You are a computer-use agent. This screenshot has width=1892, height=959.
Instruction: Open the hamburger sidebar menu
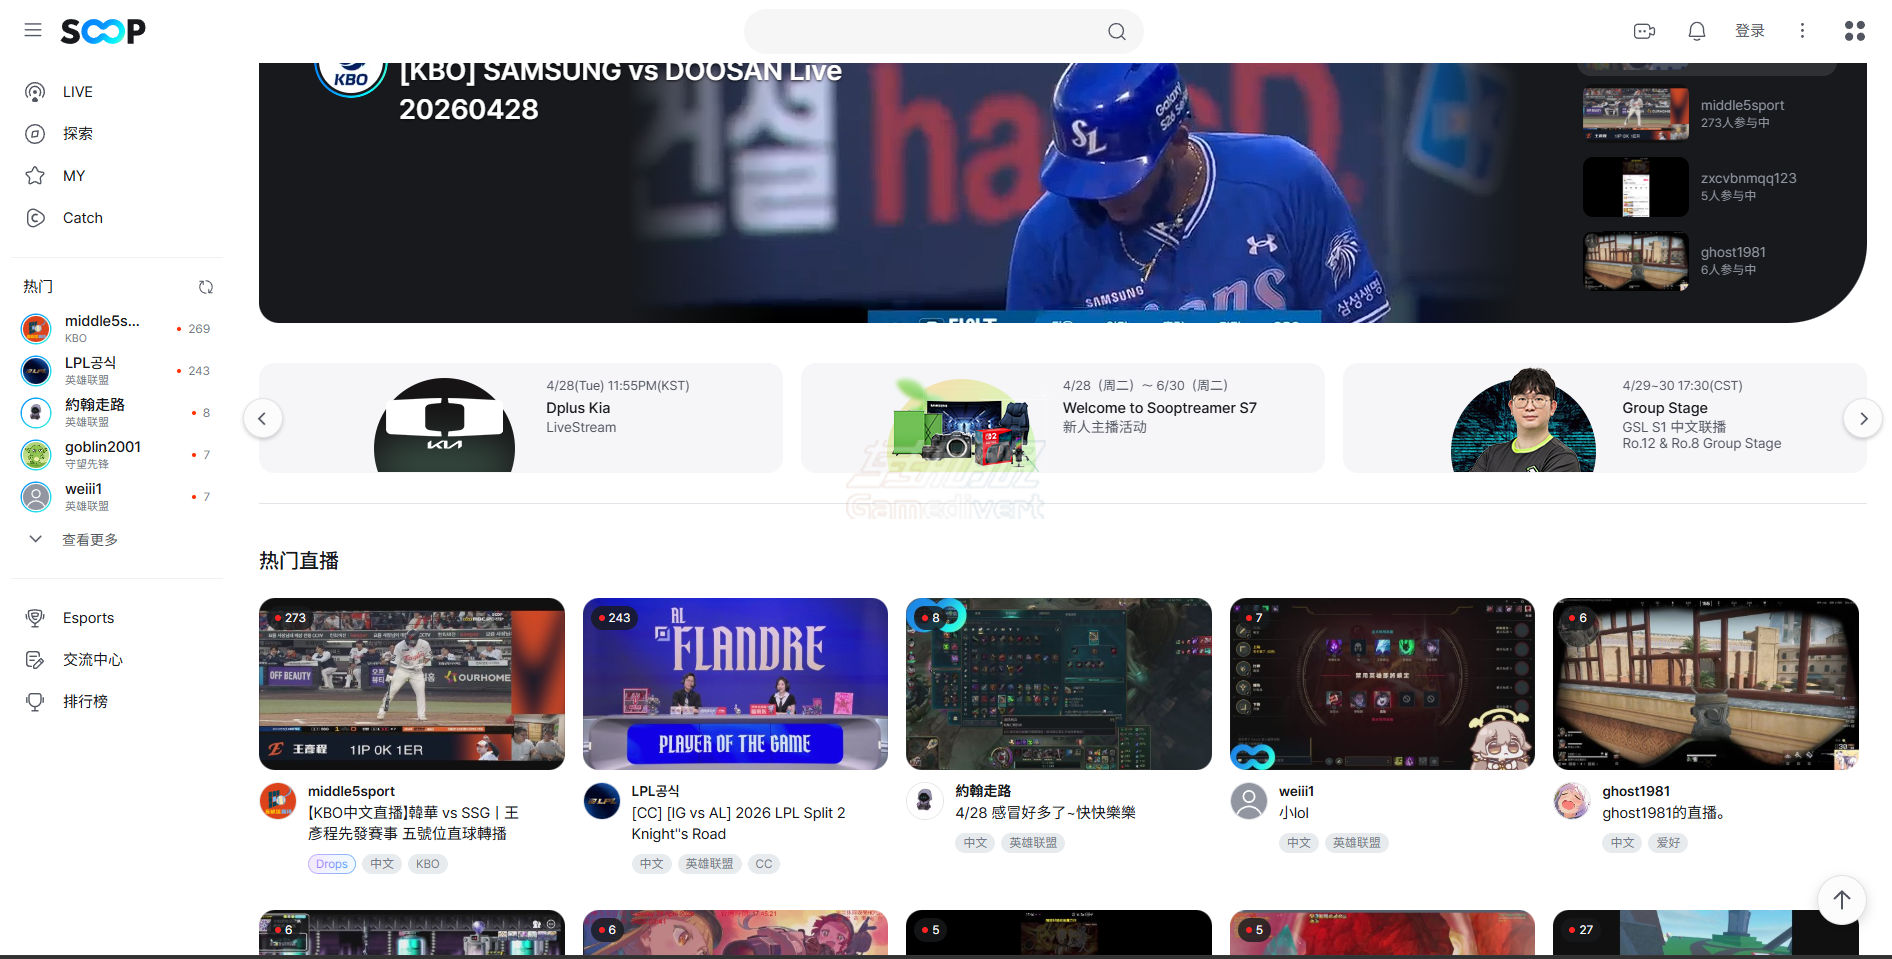(33, 30)
